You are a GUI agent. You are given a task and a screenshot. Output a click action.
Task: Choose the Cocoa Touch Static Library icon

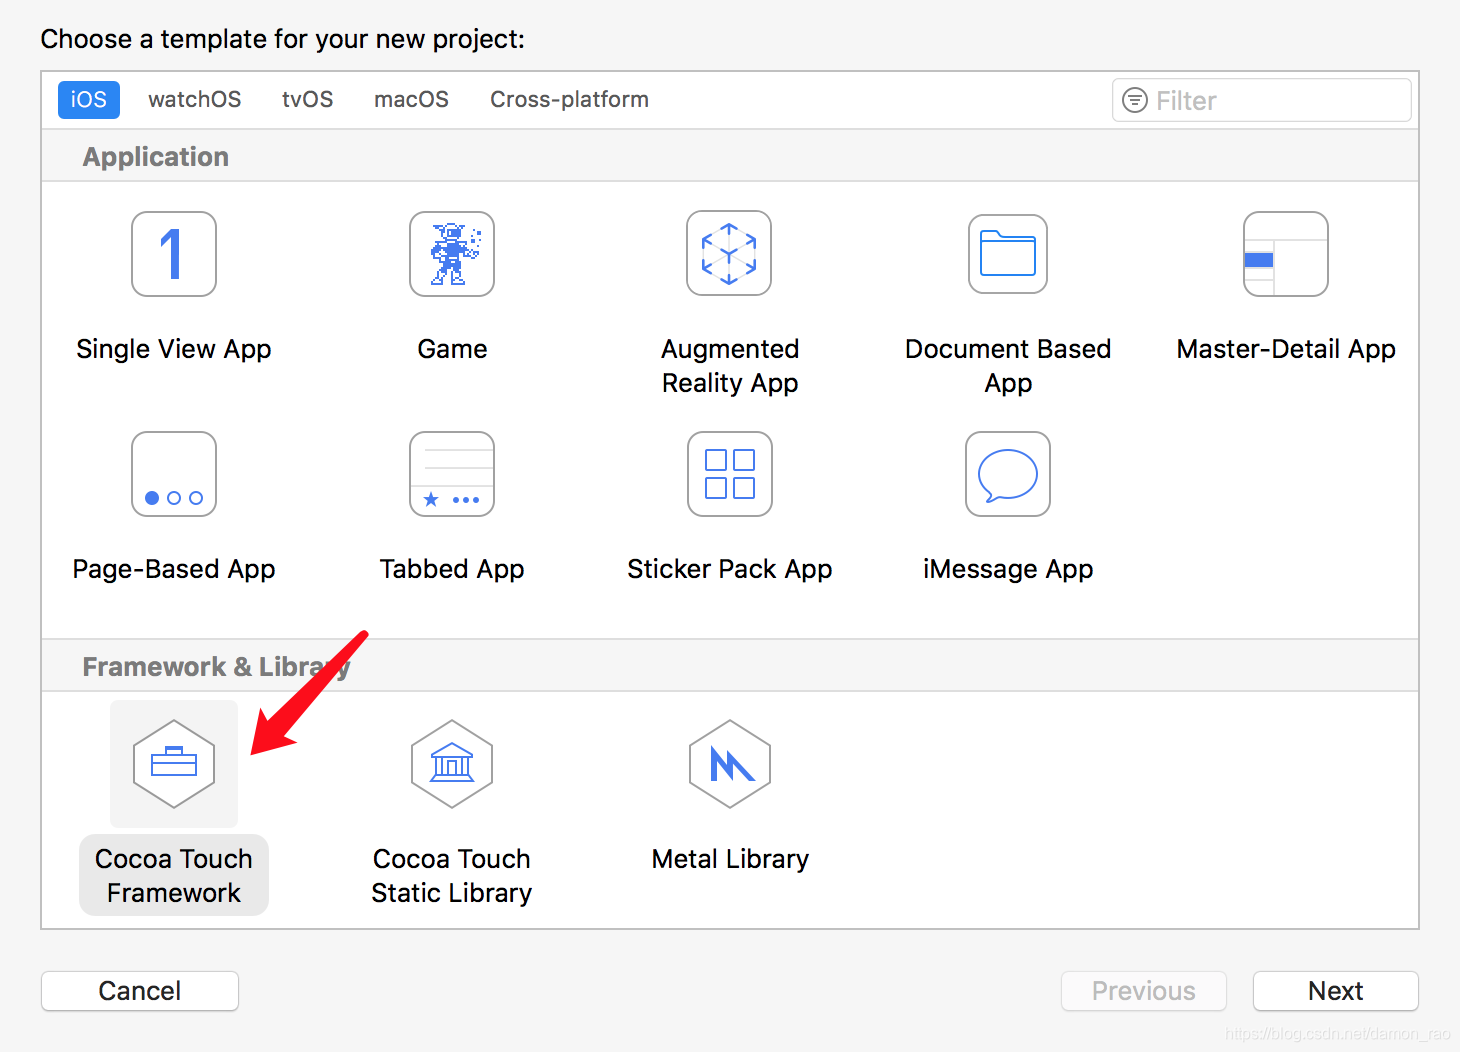point(452,764)
